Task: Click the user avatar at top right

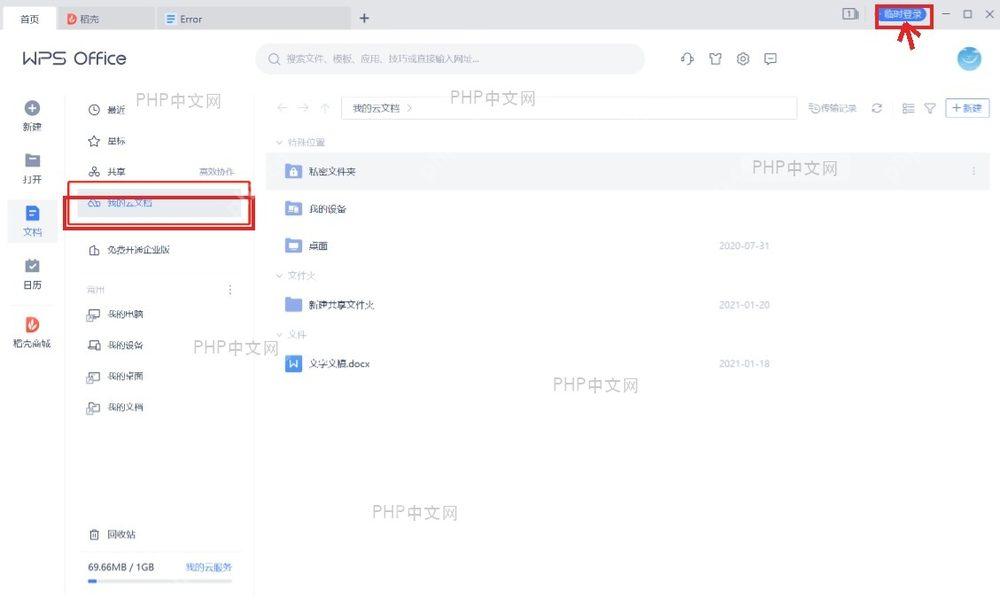Action: tap(969, 59)
